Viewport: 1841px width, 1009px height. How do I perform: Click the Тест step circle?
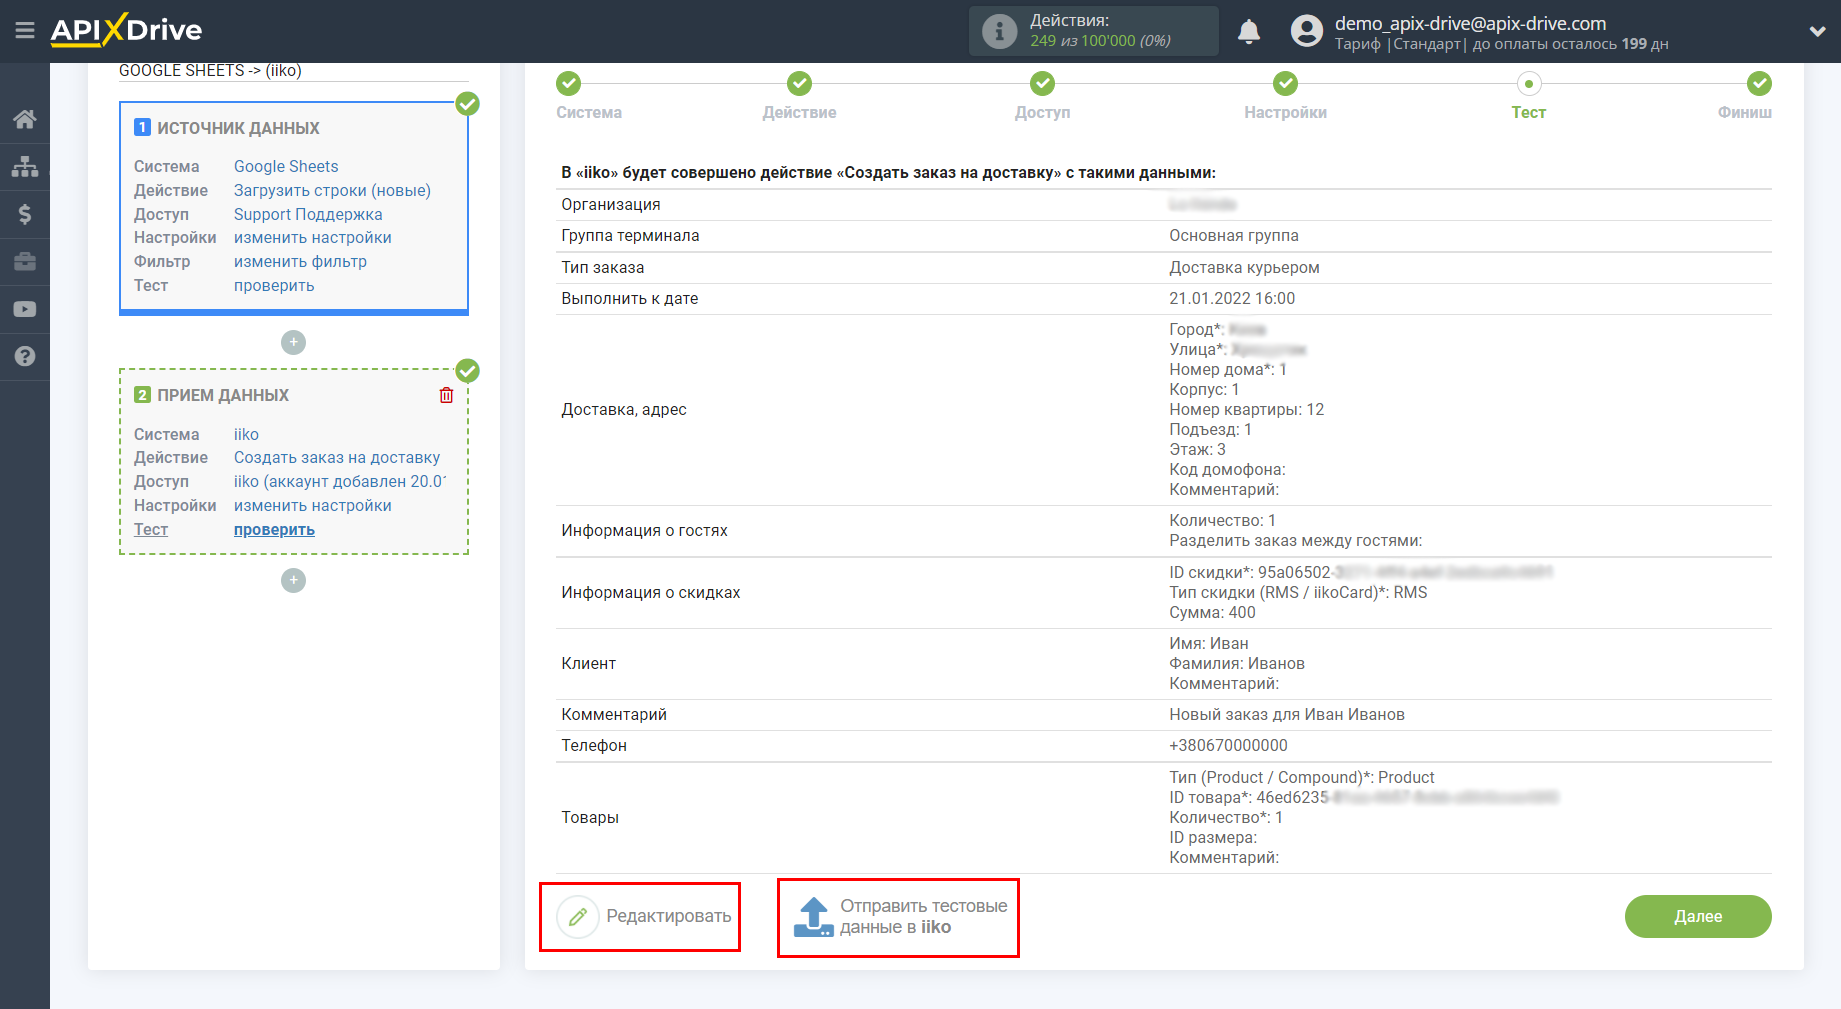click(1529, 83)
